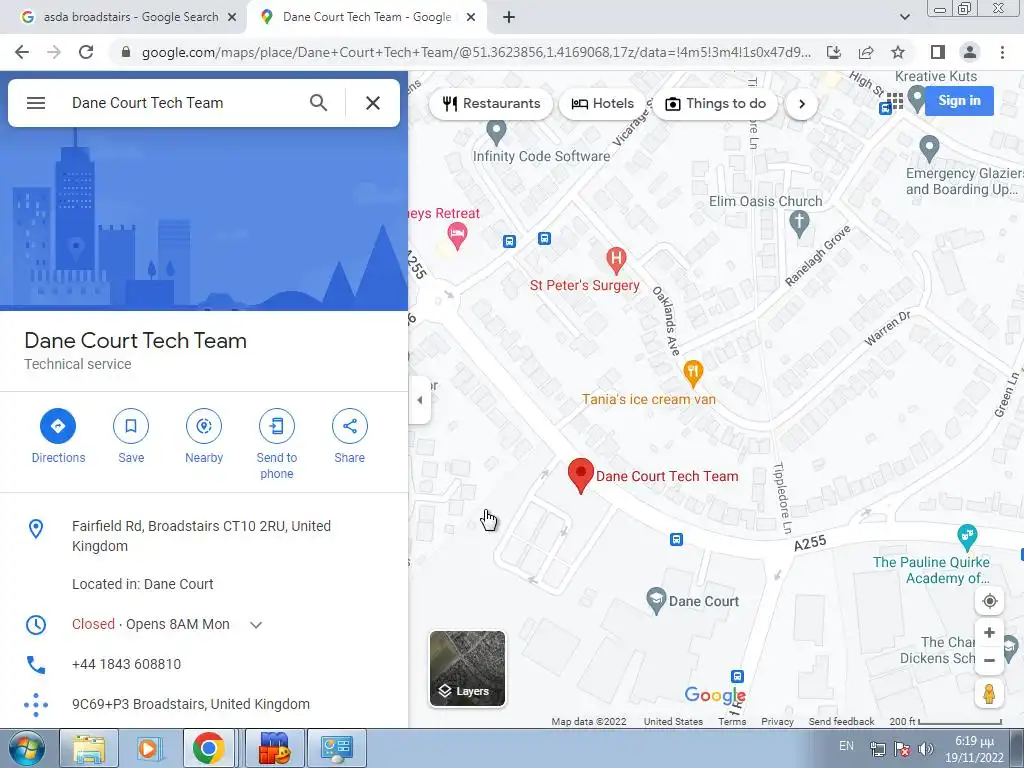Open the tab search dropdown
The width and height of the screenshot is (1024, 768).
[x=904, y=17]
